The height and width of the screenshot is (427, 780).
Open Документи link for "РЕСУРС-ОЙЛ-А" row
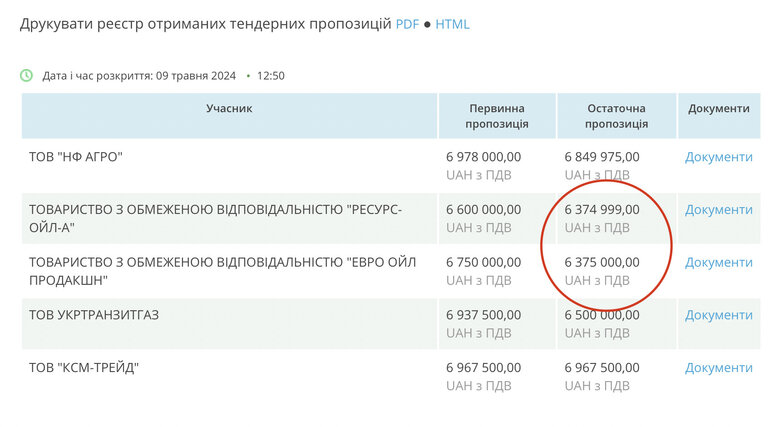(718, 210)
